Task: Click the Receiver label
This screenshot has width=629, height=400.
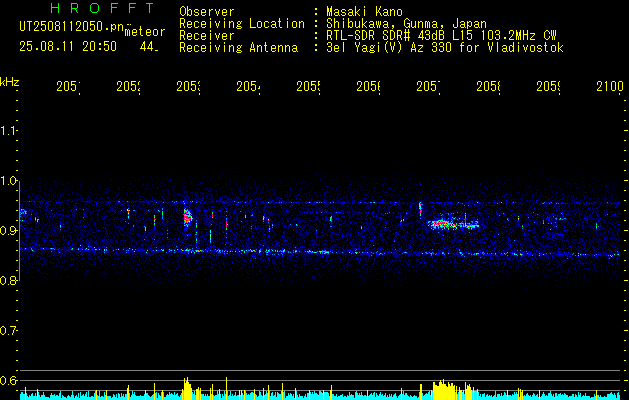Action: tap(207, 36)
